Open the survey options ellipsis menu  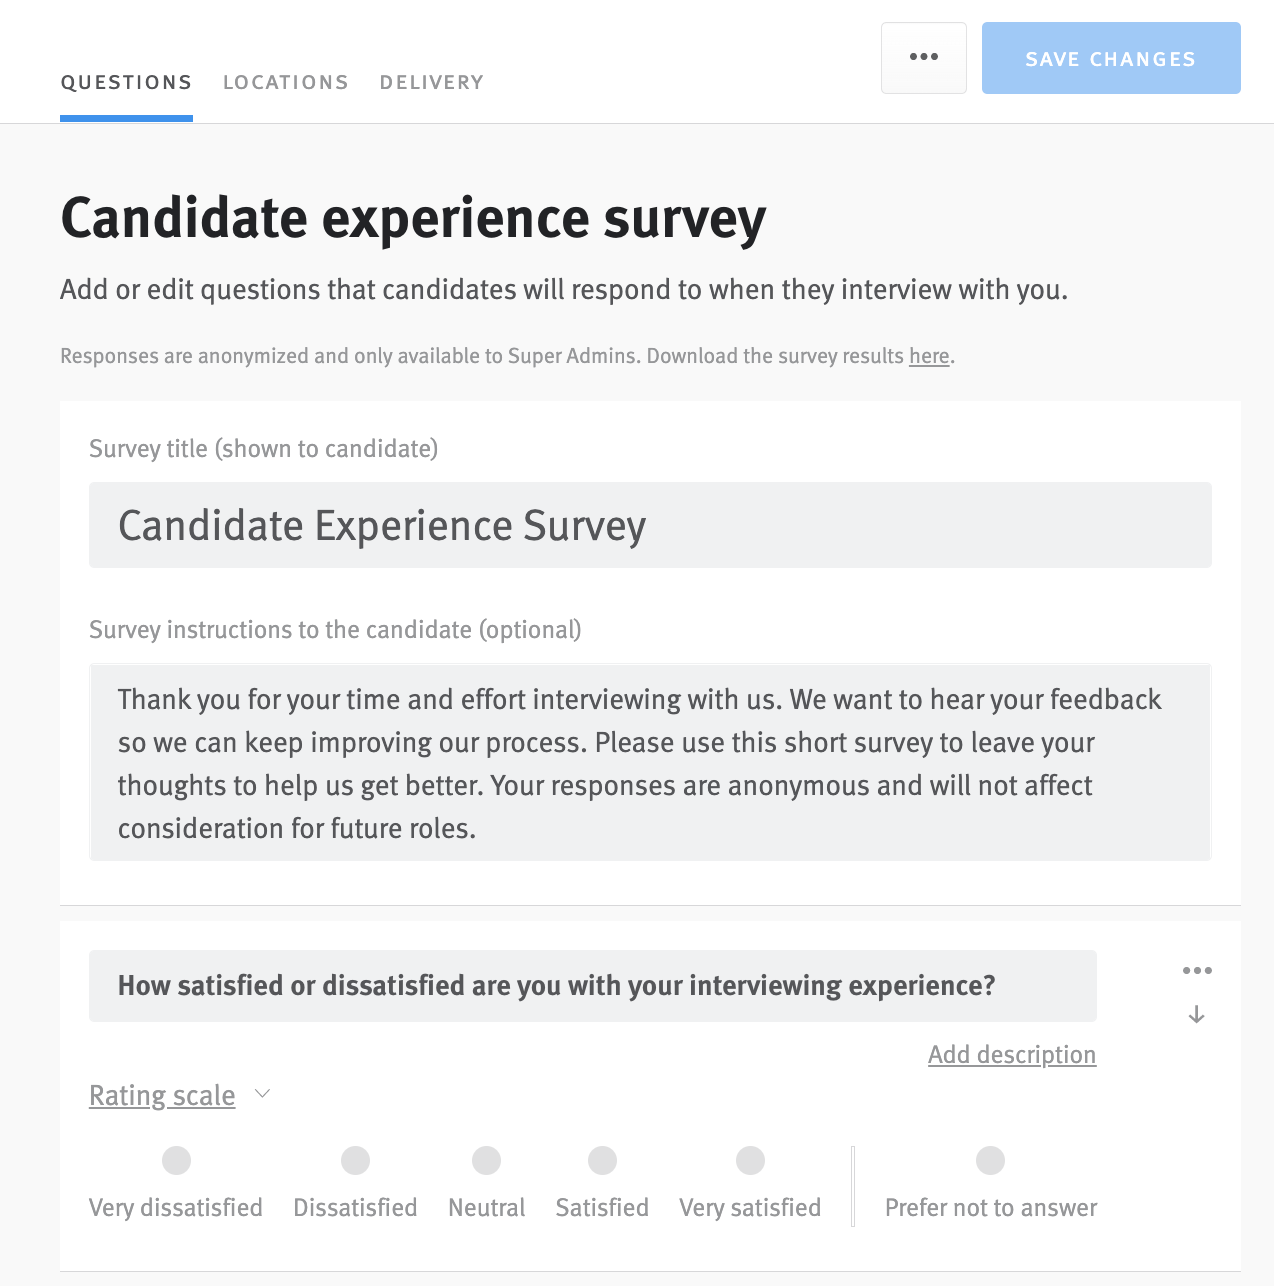coord(922,57)
